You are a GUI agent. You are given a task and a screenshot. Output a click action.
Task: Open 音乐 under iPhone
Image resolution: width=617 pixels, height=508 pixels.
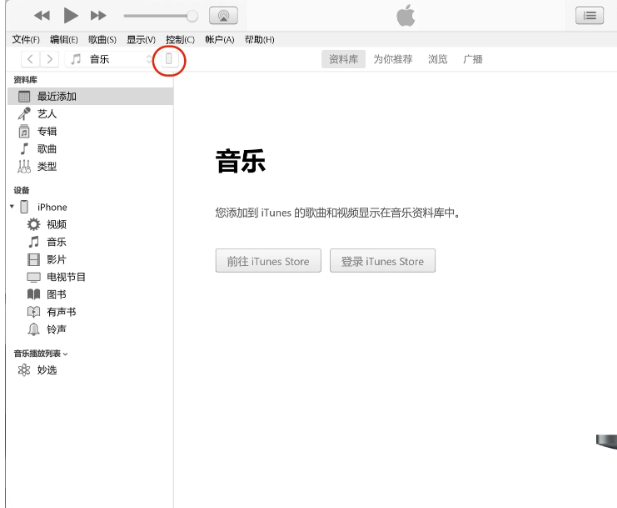pos(90,242)
